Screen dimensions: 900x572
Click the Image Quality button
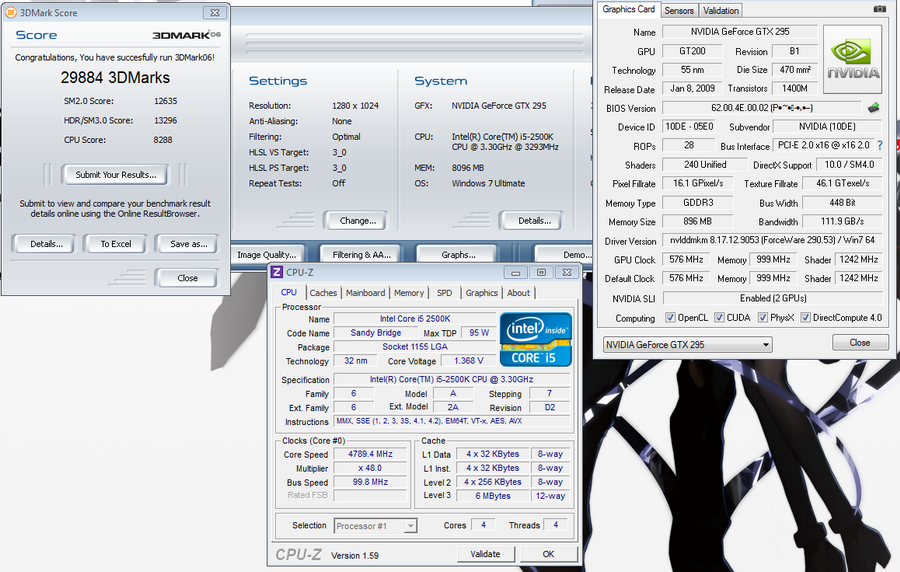(266, 254)
